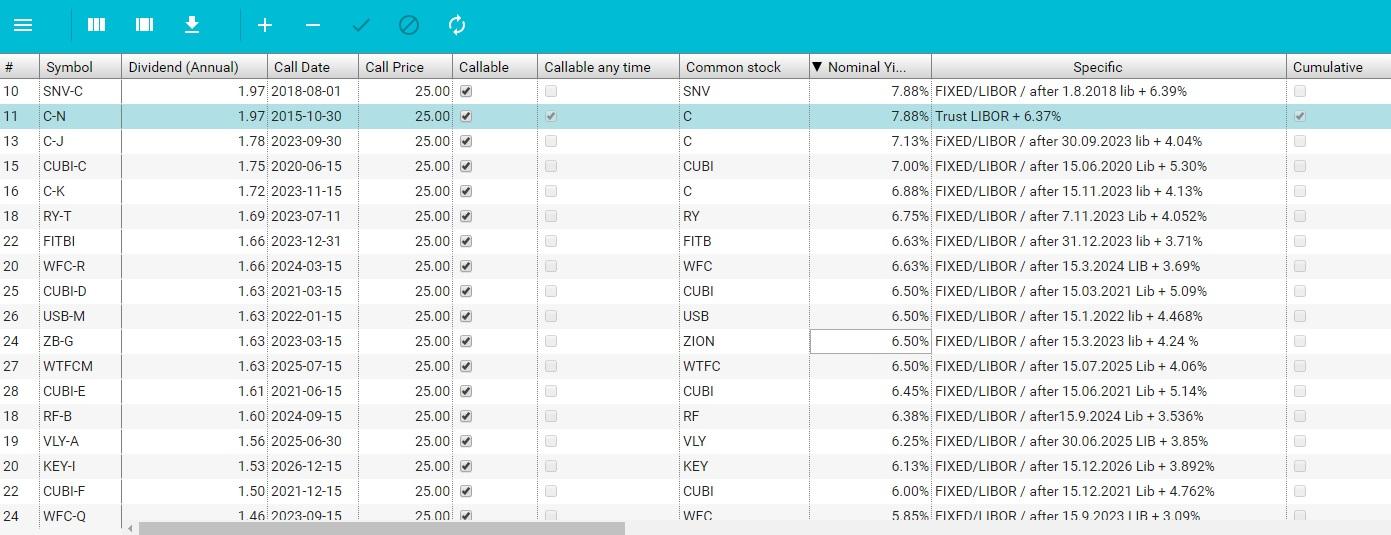Screen dimensions: 1391x535
Task: Click the descending sort arrow on Nominal Yield
Action: coord(817,67)
